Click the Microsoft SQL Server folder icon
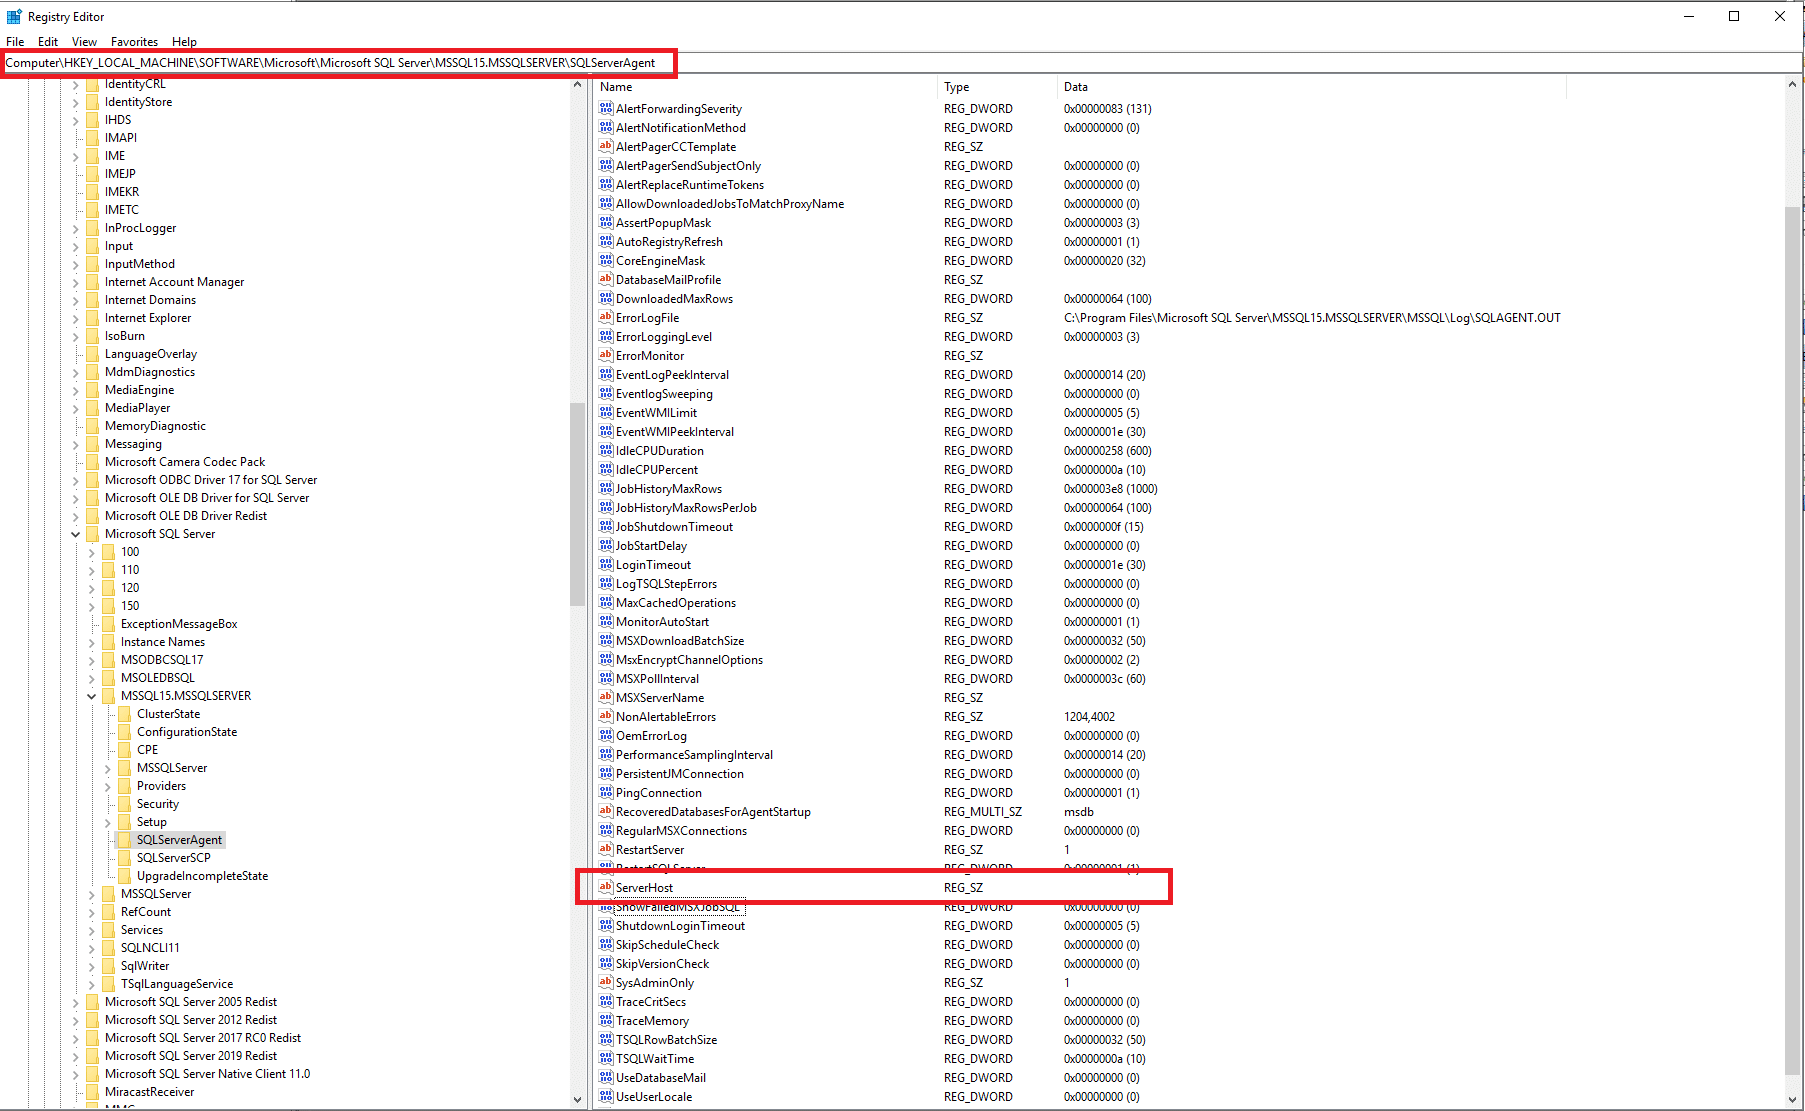The width and height of the screenshot is (1805, 1111). click(93, 534)
